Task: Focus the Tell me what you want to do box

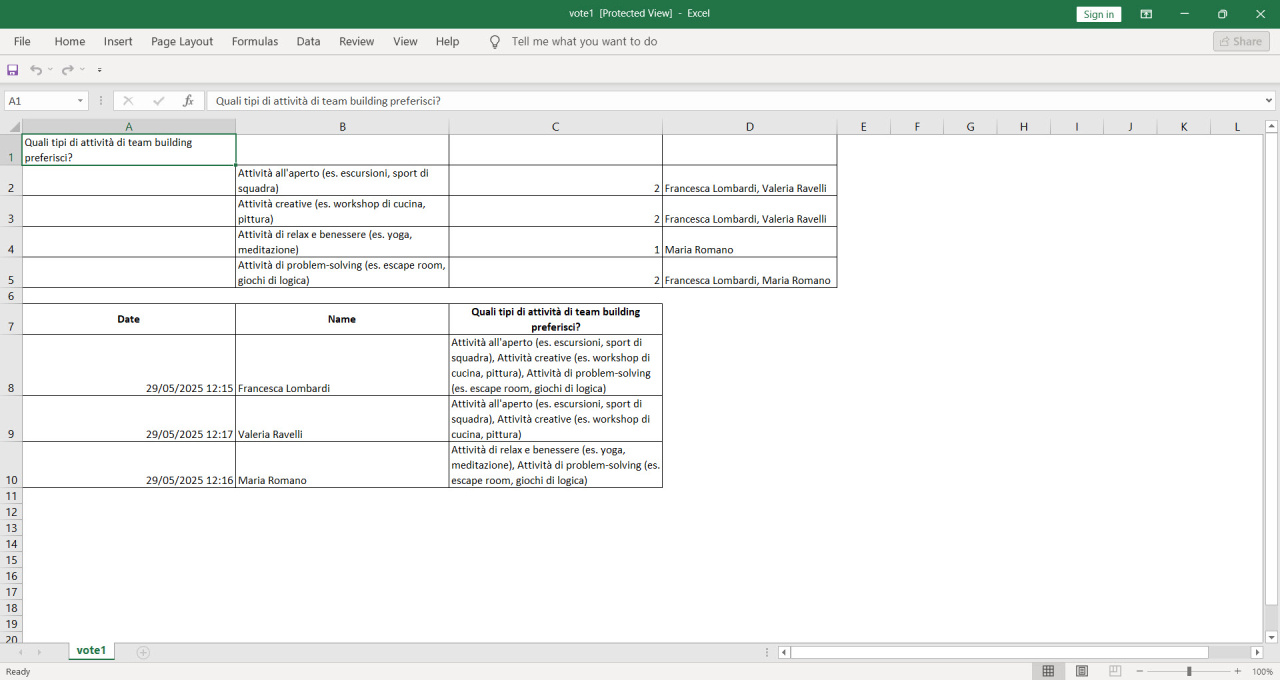Action: click(584, 41)
